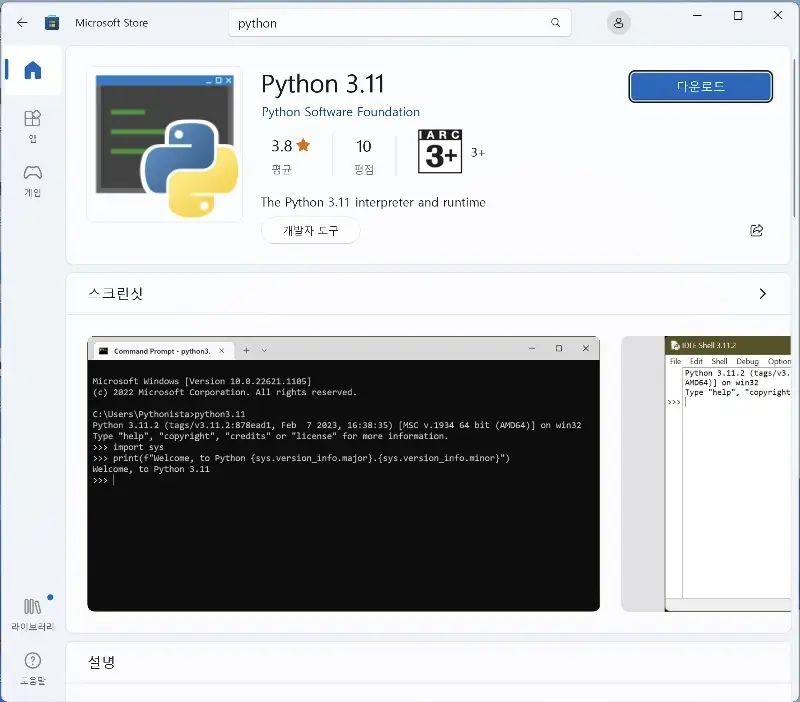Image resolution: width=800 pixels, height=702 pixels.
Task: Click the back arrow in title bar
Action: click(22, 22)
